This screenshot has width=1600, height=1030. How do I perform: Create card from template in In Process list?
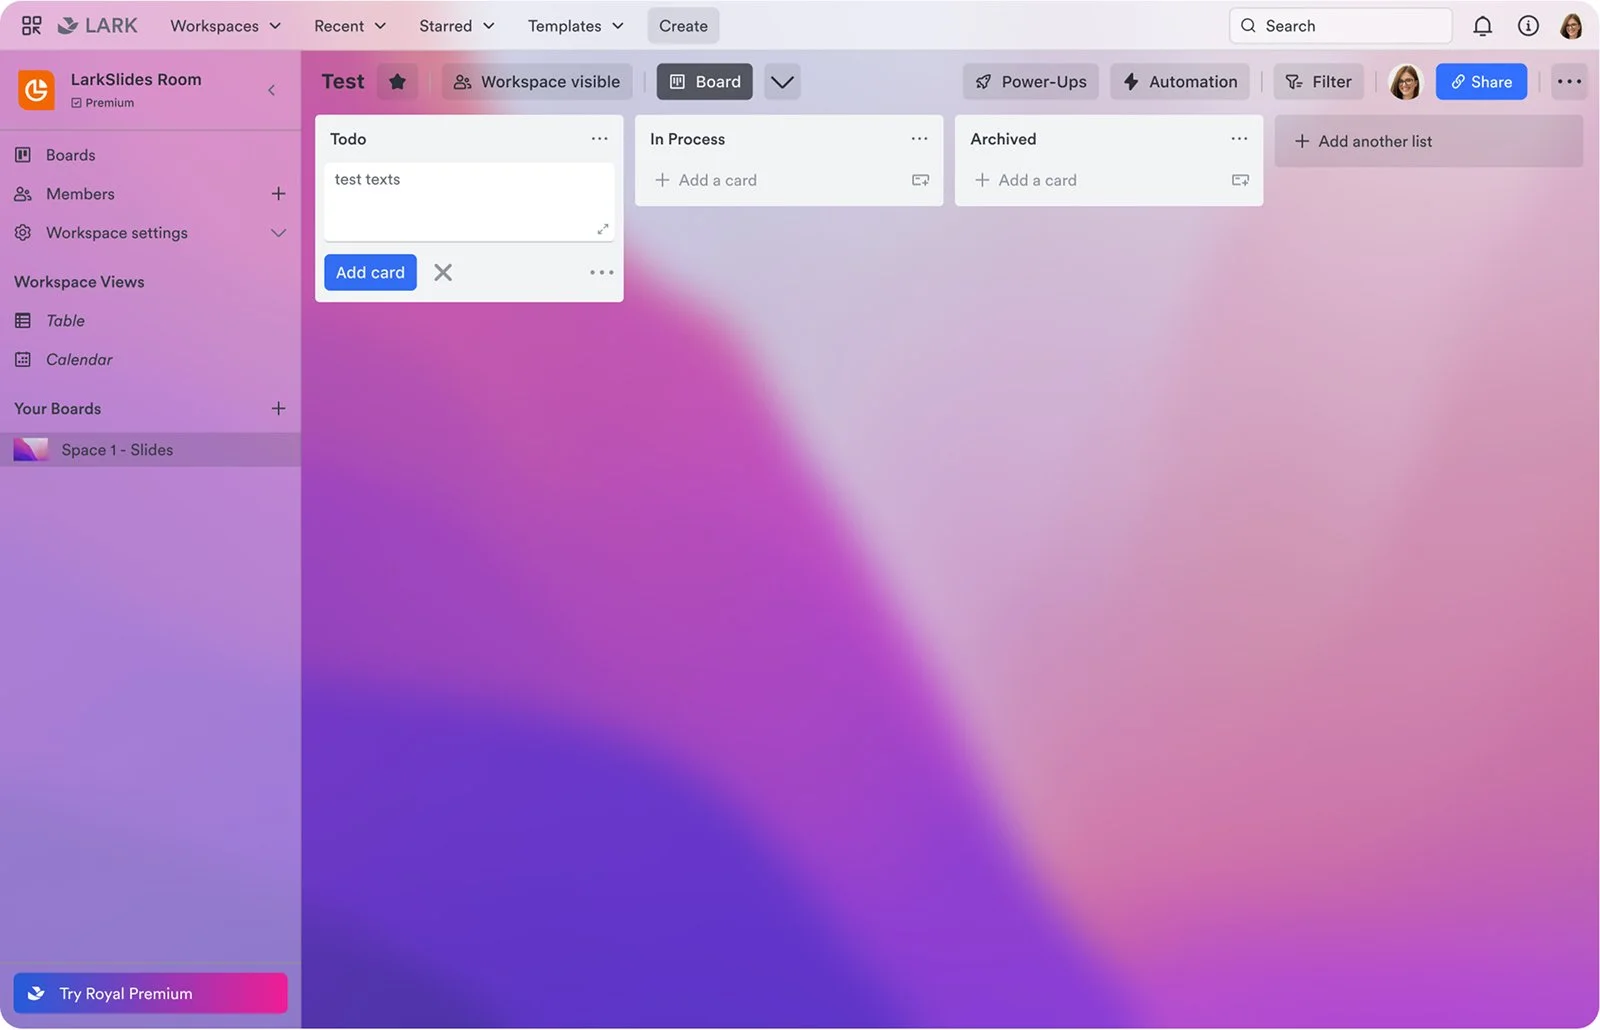point(920,180)
